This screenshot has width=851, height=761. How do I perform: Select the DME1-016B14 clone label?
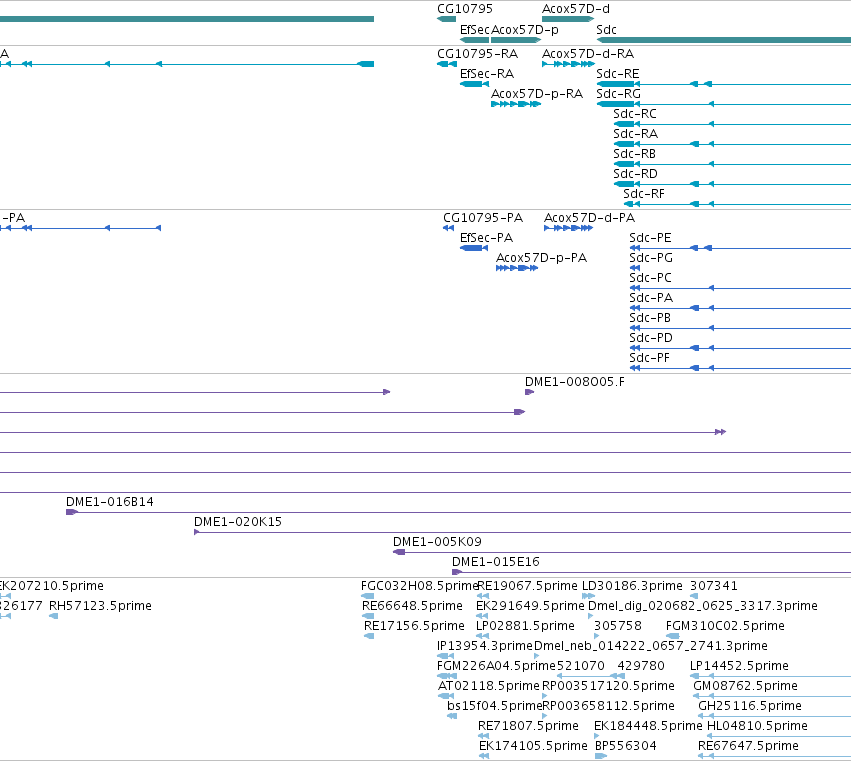click(x=110, y=502)
